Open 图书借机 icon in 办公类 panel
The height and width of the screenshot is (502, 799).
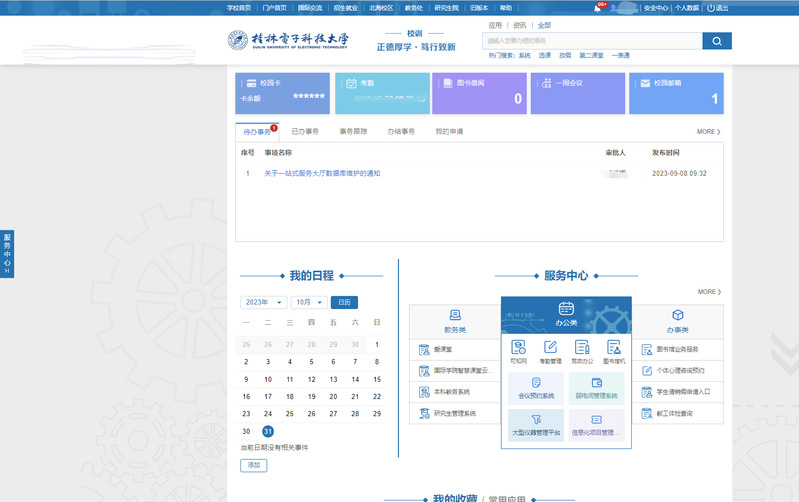pos(612,351)
